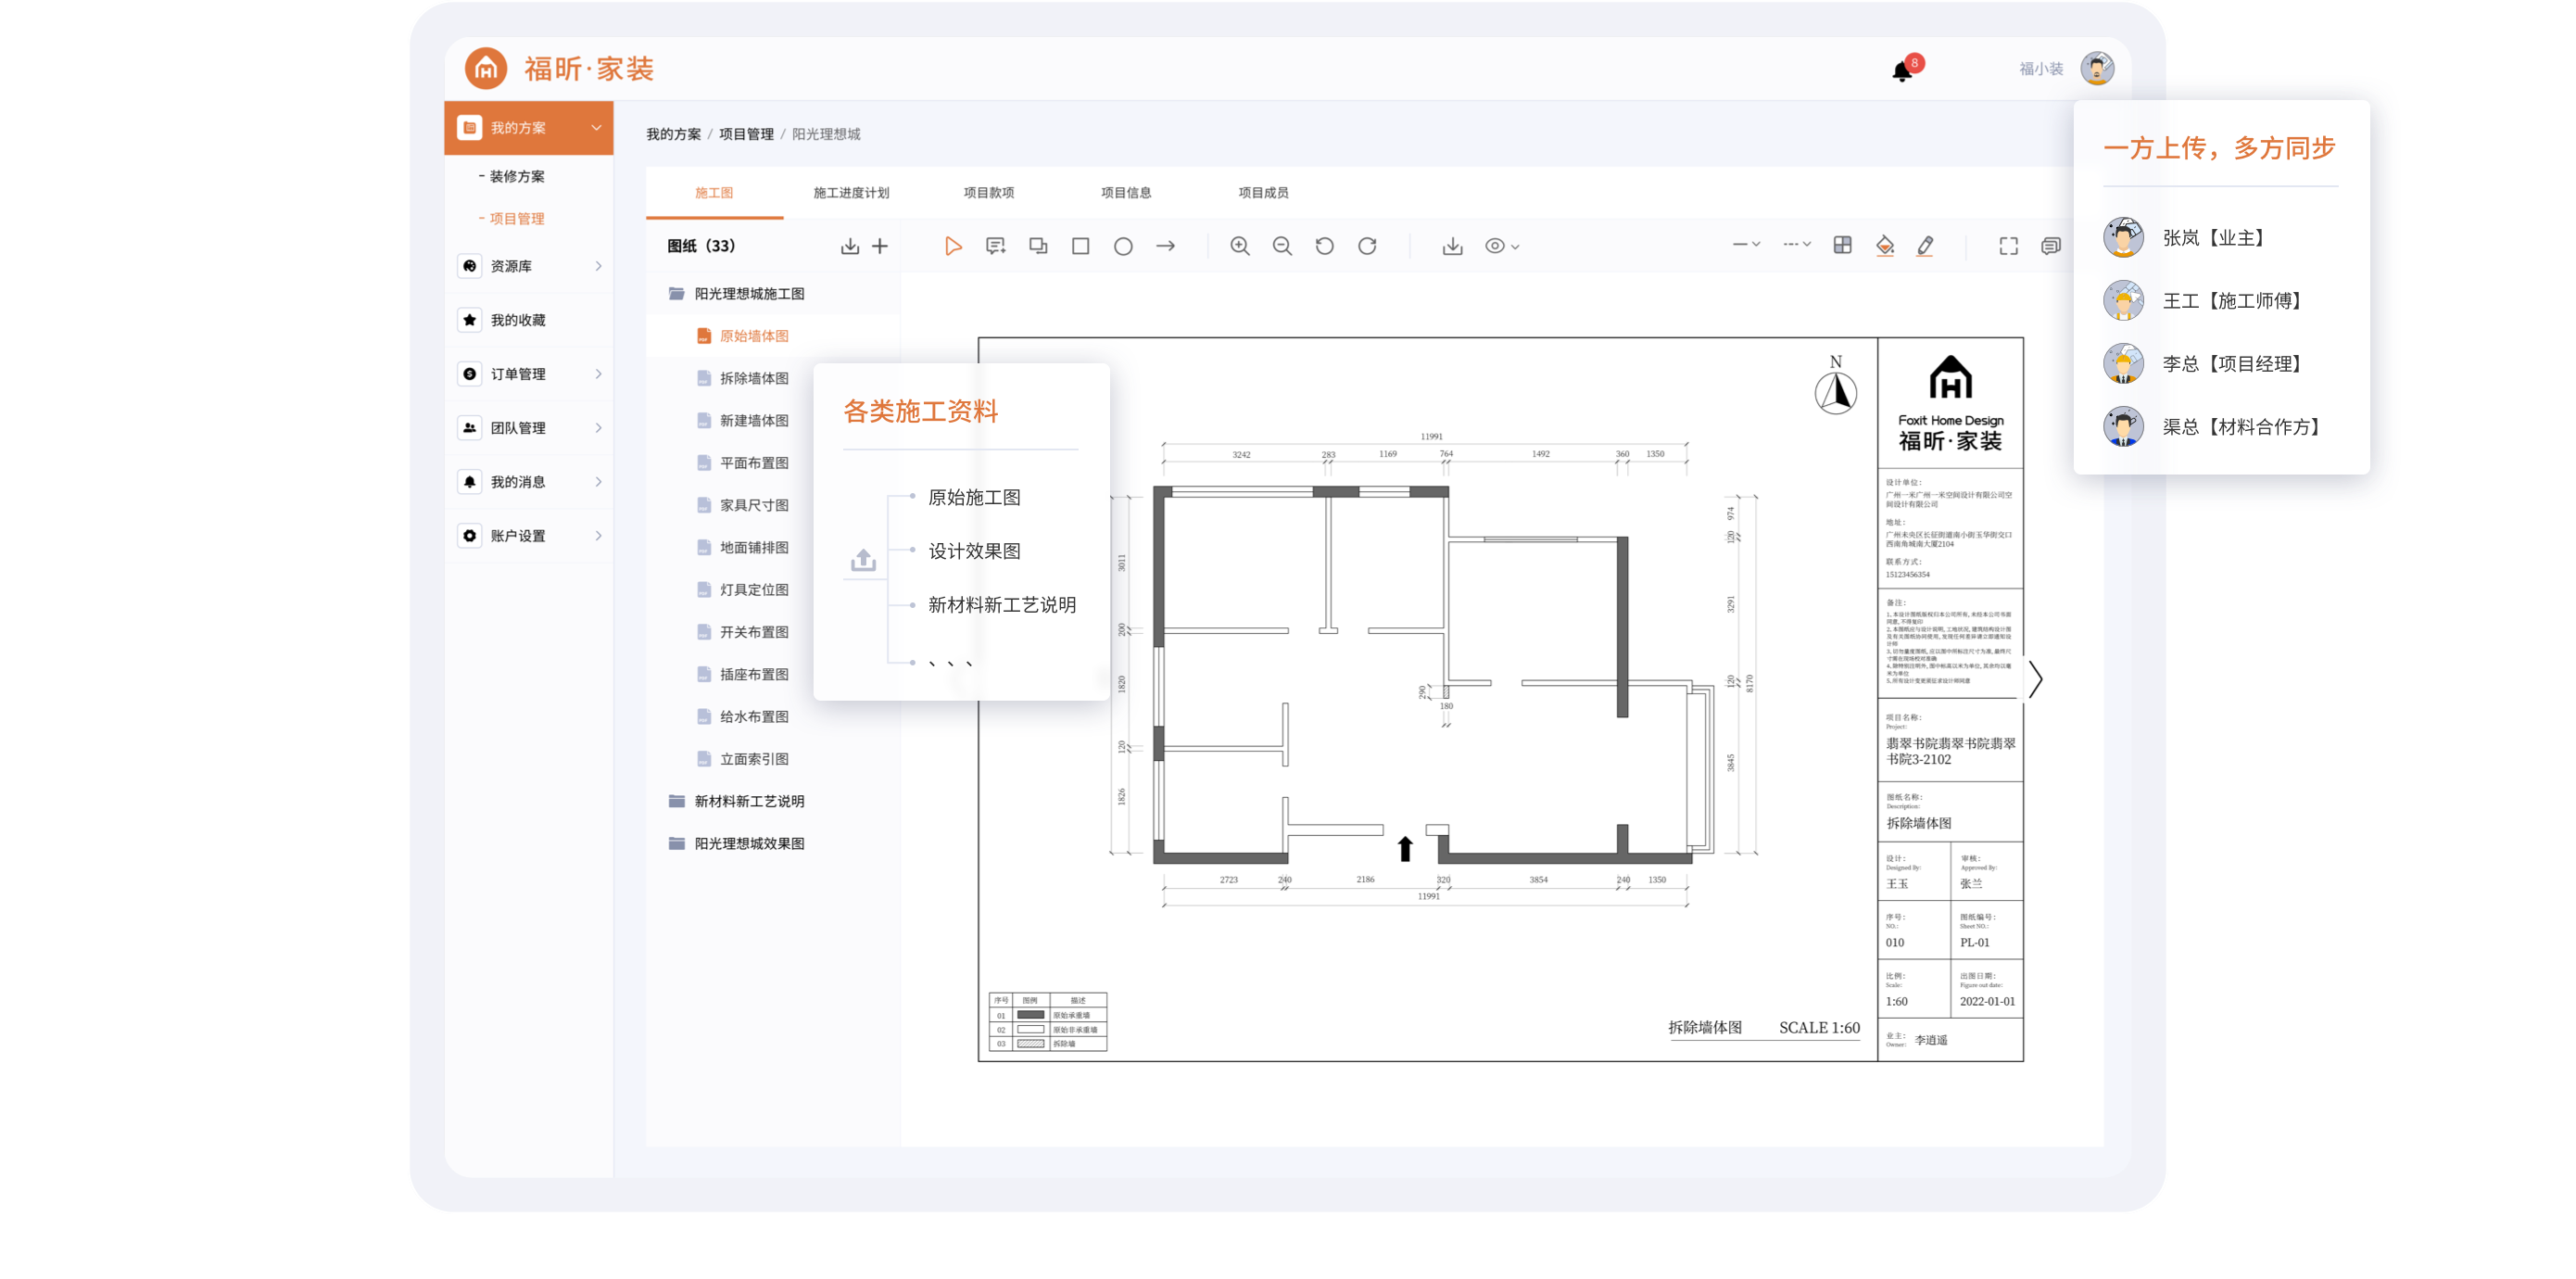Select 李总【项目经理】 member
2576x1279 pixels.
coord(2208,364)
